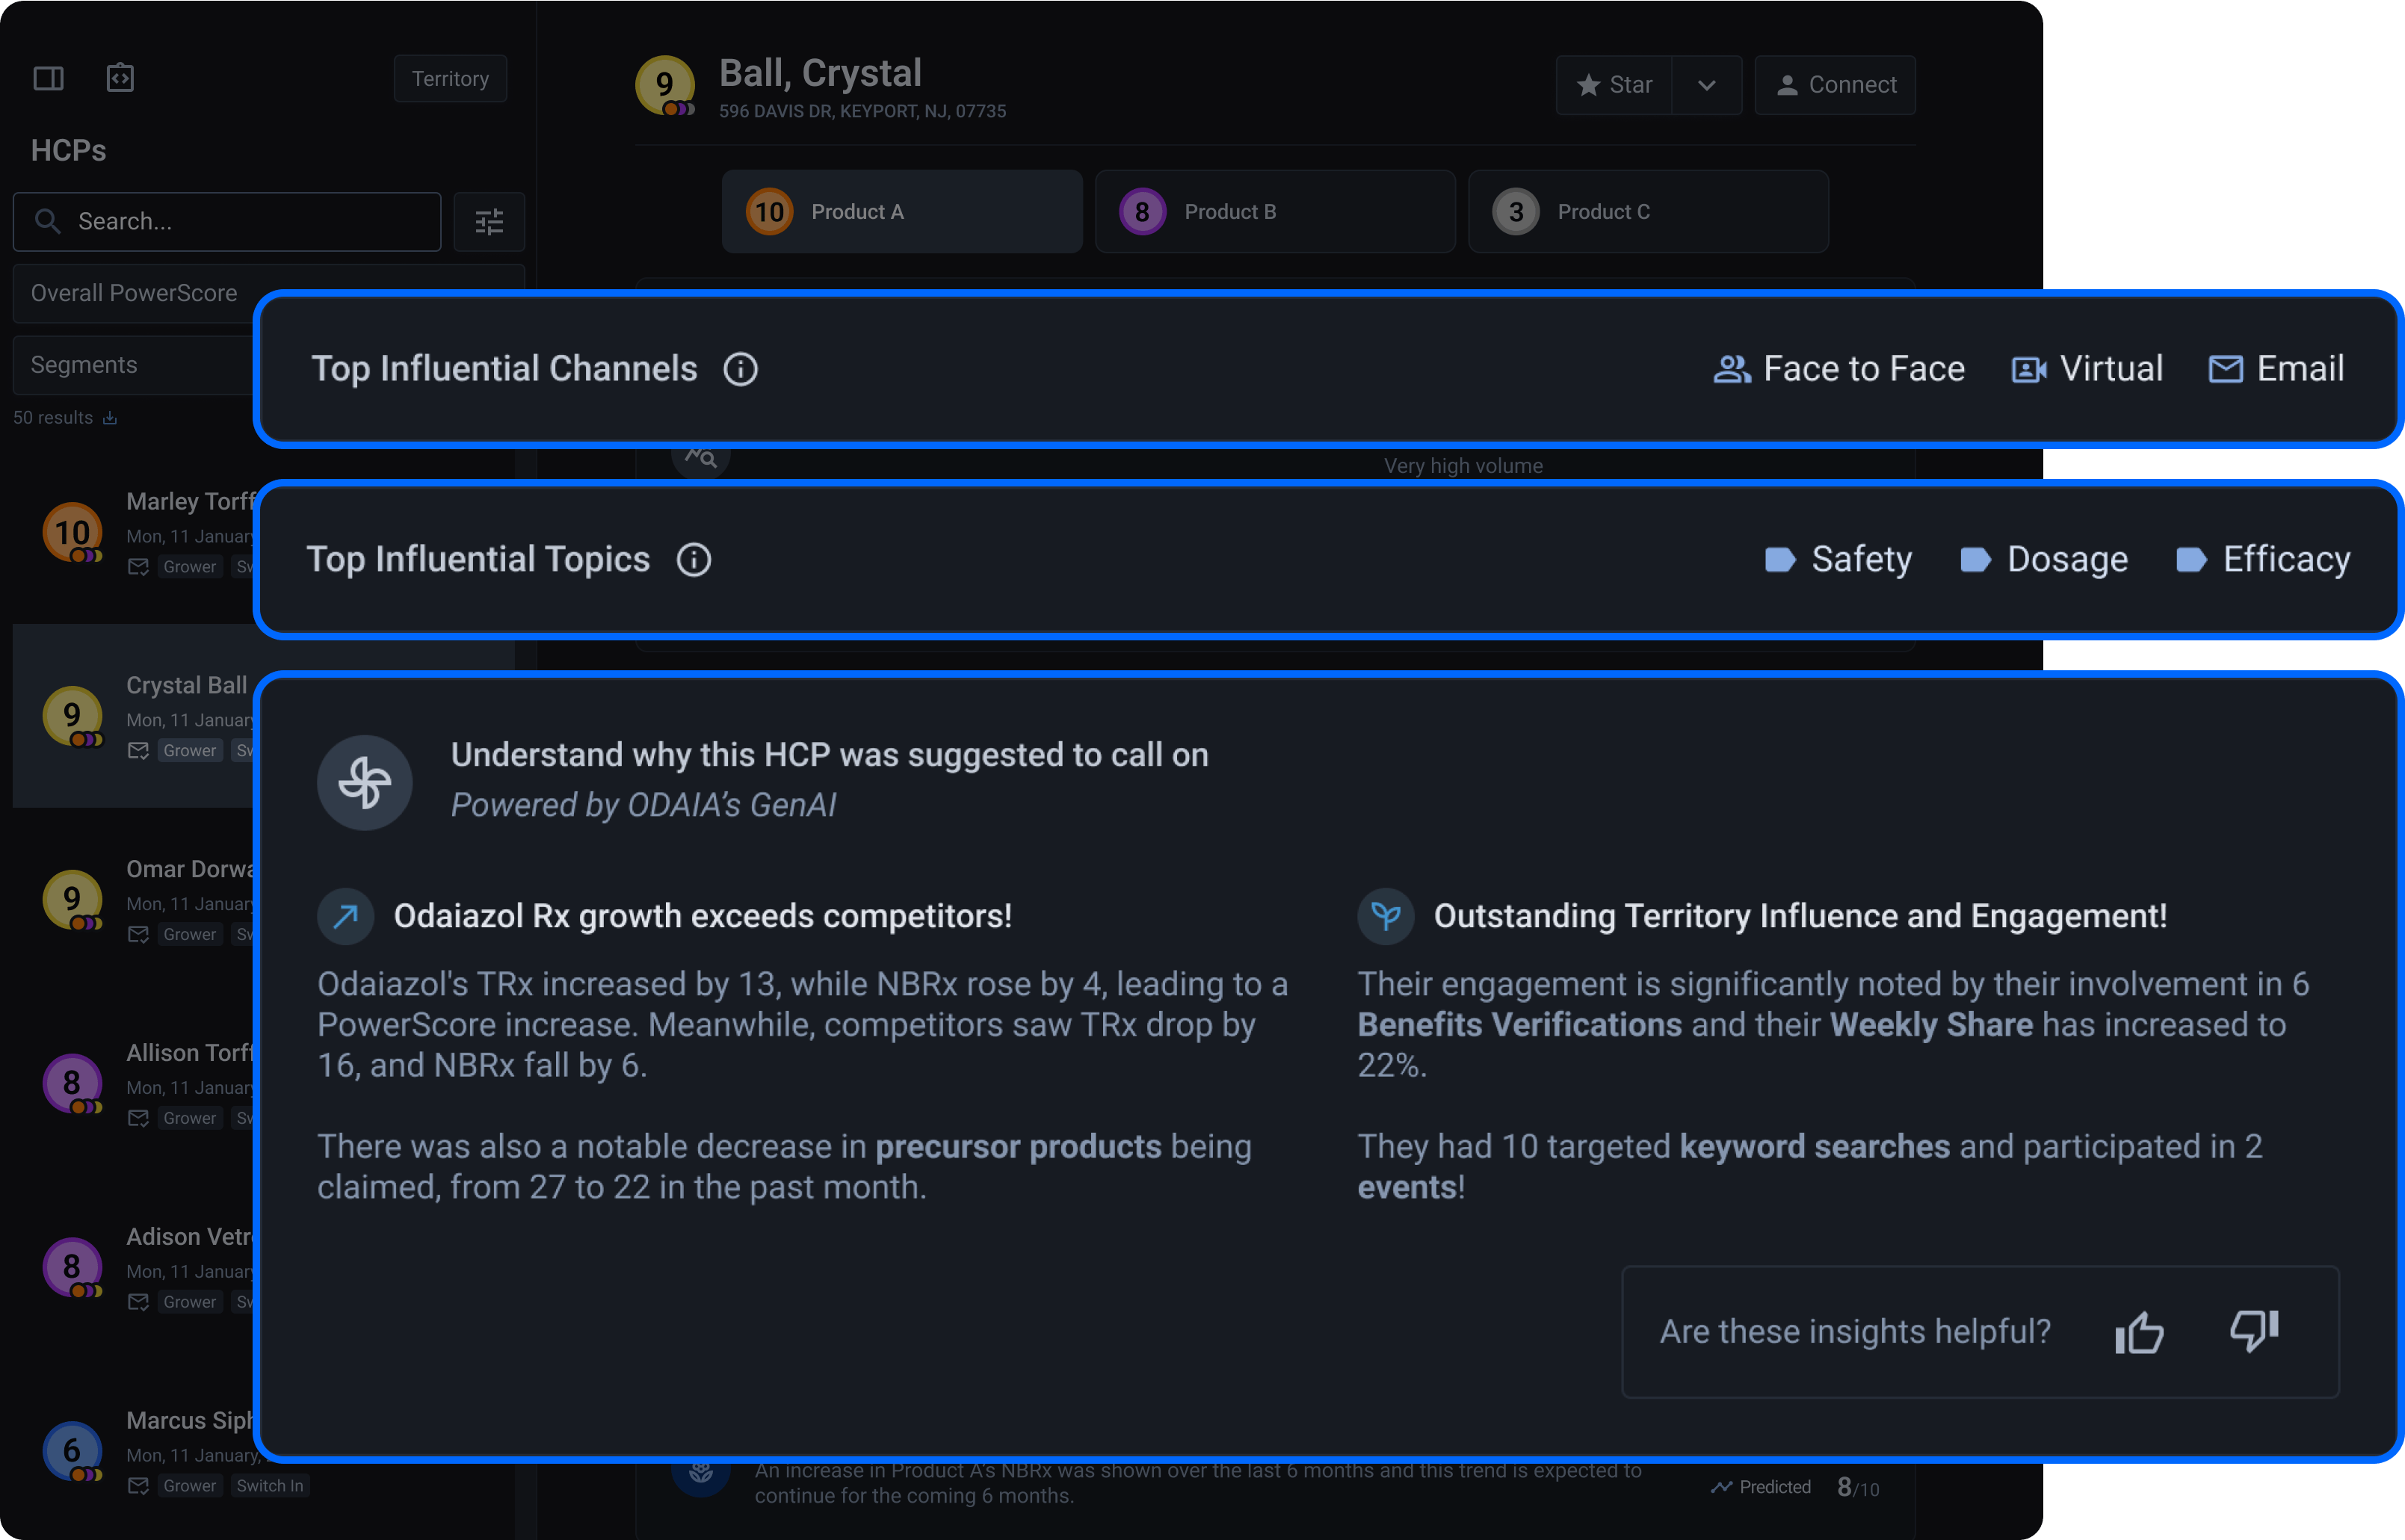The height and width of the screenshot is (1540, 2405).
Task: Download results icon next to 50 results
Action: pyautogui.click(x=110, y=418)
